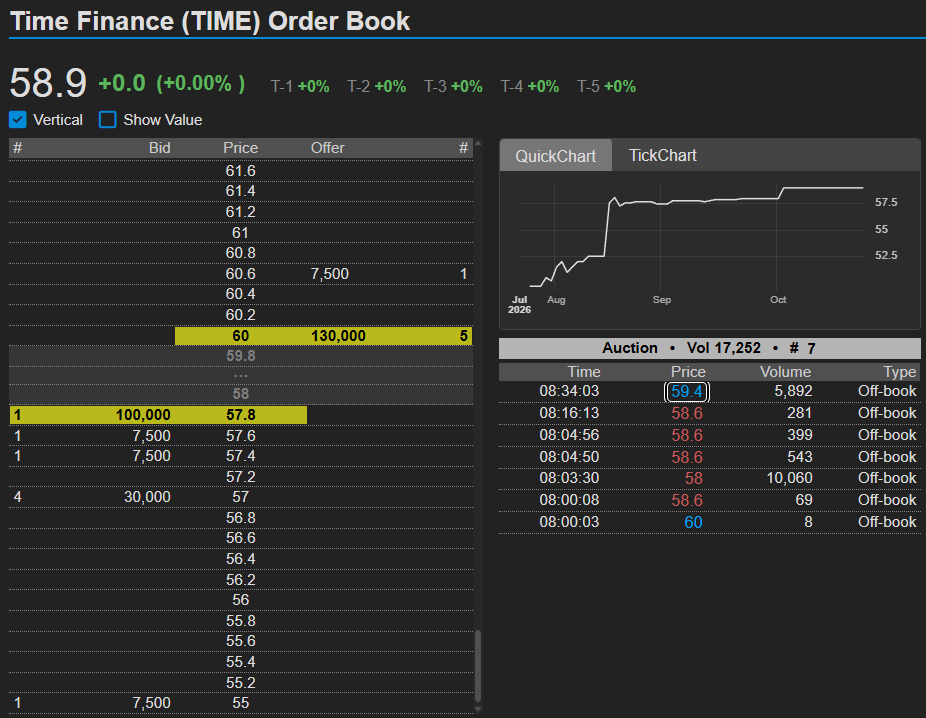Click the greyed 58 price level
The width and height of the screenshot is (926, 718).
(x=241, y=394)
